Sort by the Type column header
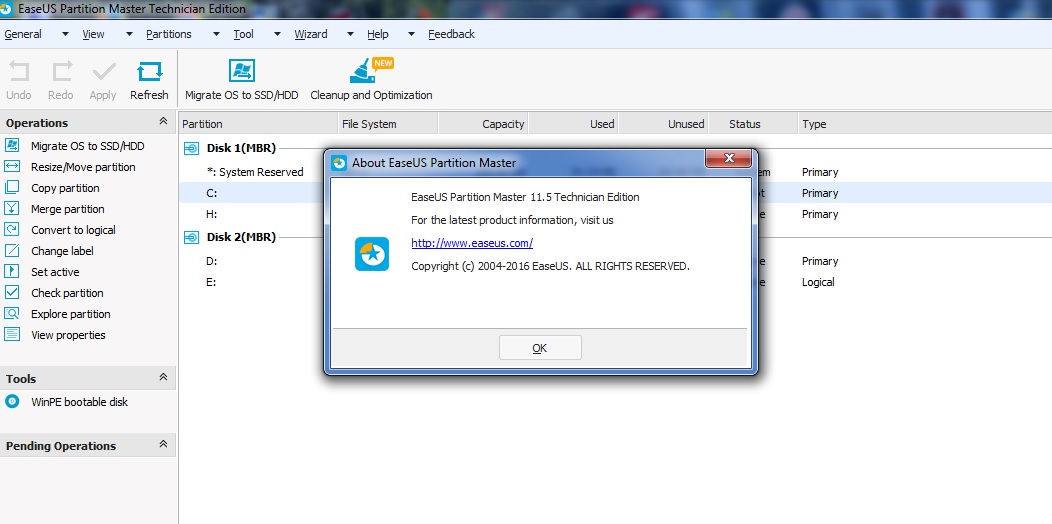The height and width of the screenshot is (524, 1052). point(925,124)
